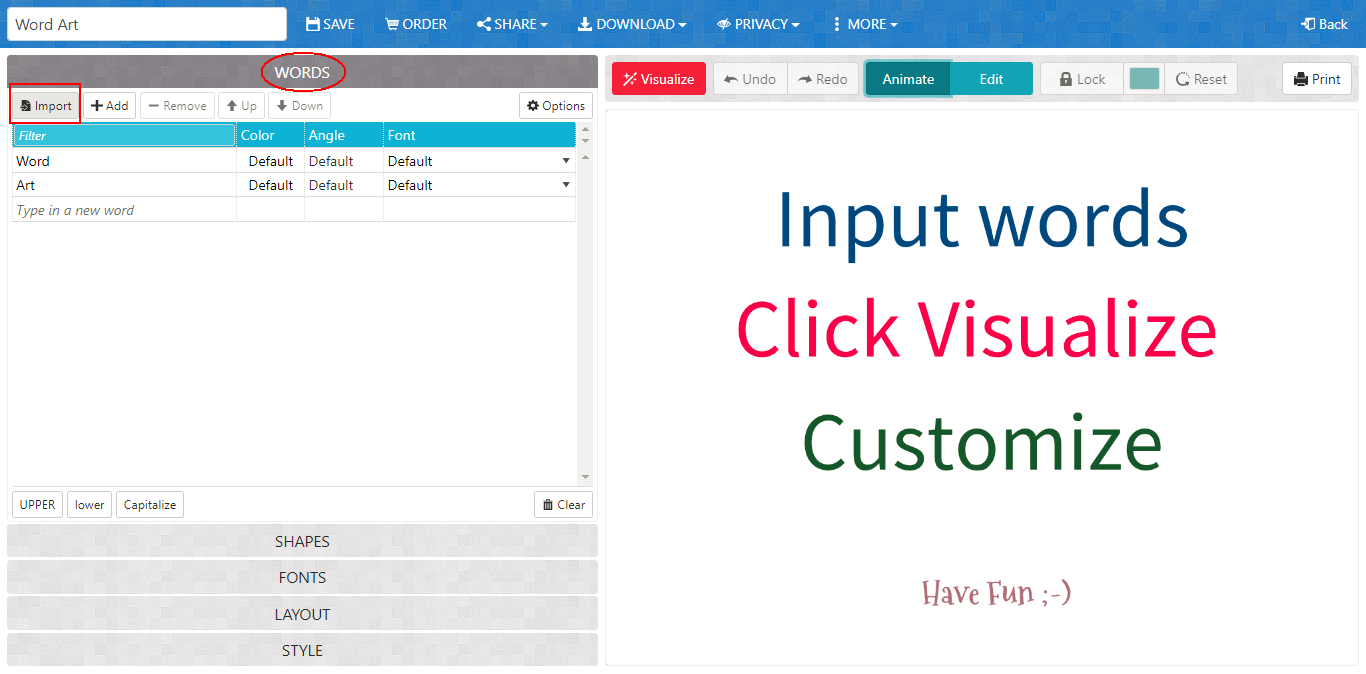Expand the STYLE panel
Screen dimensions: 1366x674
(302, 650)
